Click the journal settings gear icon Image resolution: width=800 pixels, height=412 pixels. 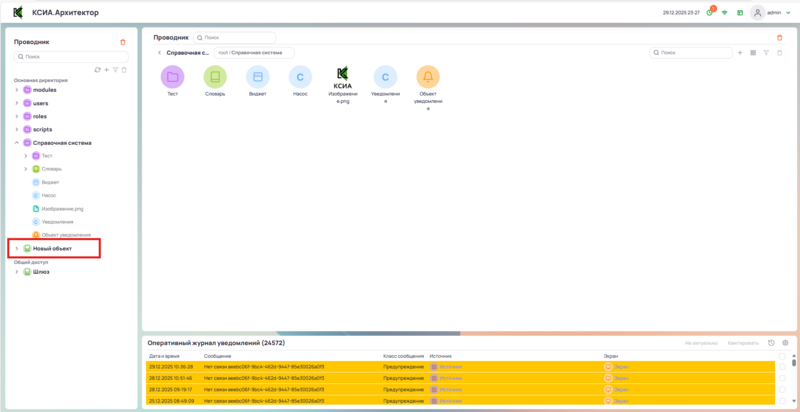click(x=785, y=343)
